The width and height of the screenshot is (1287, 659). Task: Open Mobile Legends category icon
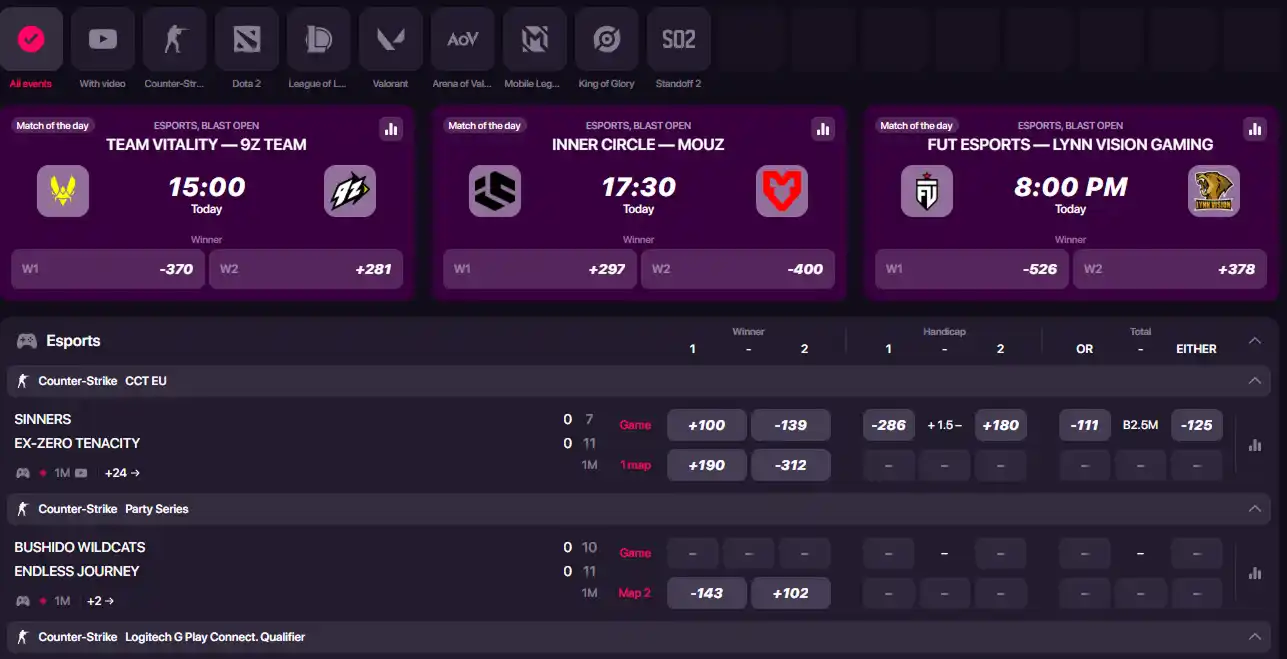click(535, 39)
